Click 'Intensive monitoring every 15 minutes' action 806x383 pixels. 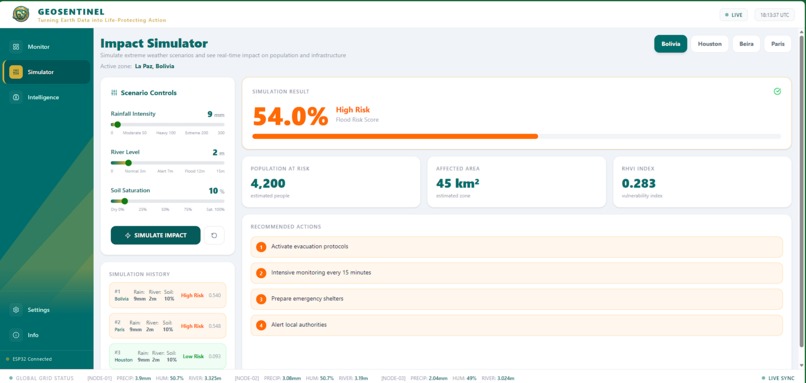[517, 273]
